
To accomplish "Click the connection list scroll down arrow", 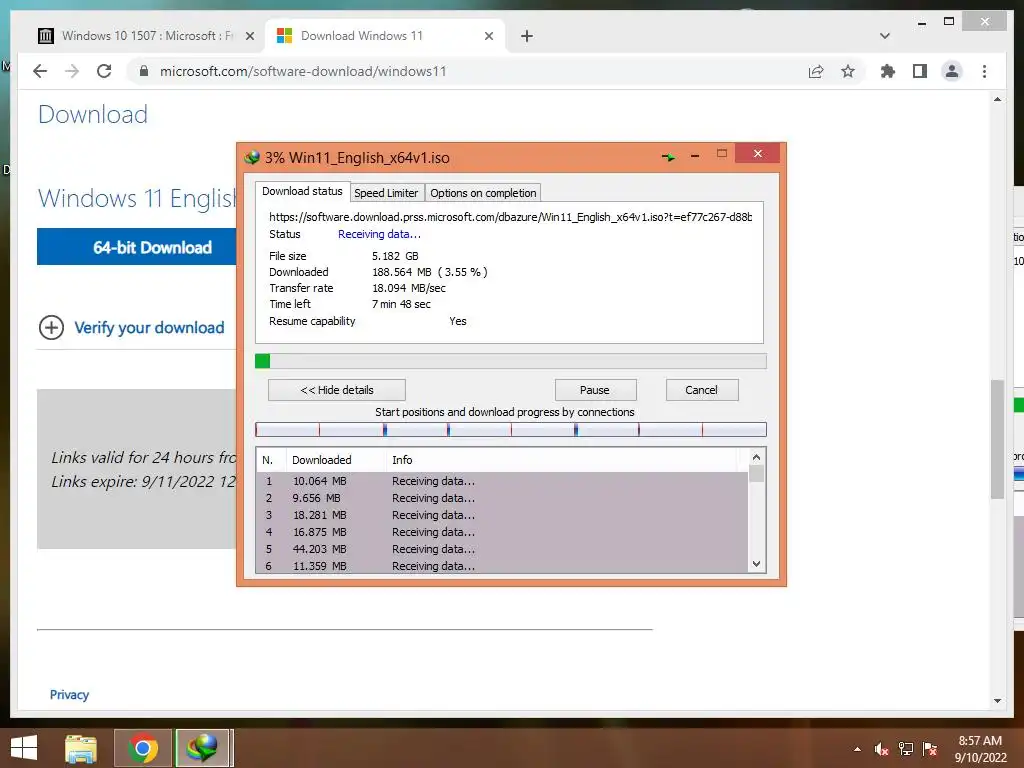I will [756, 564].
